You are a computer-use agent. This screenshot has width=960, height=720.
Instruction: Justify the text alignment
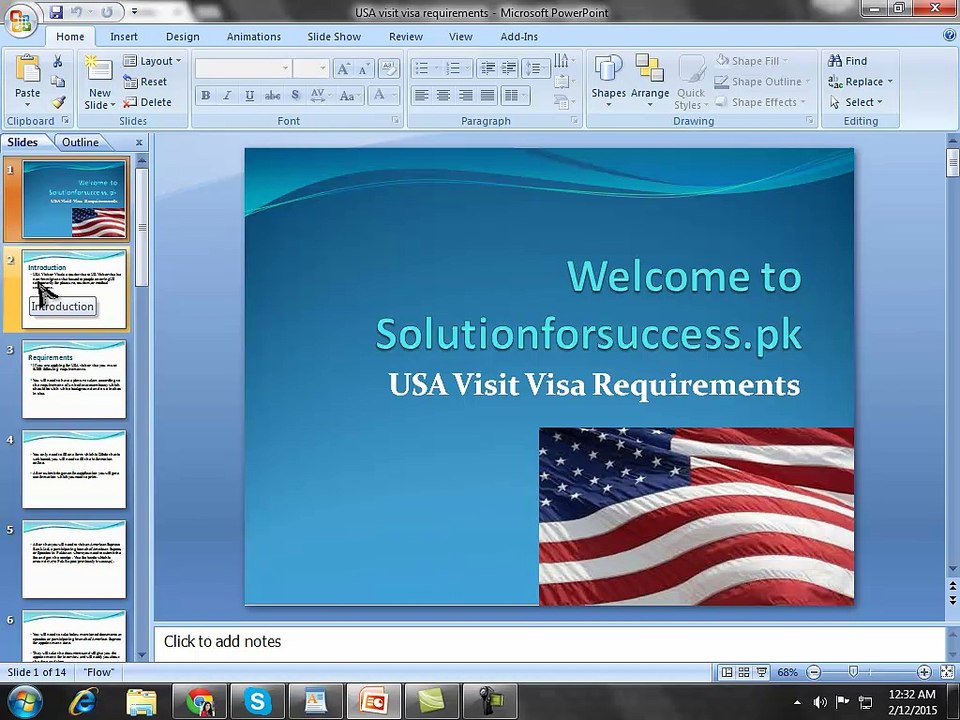pos(487,95)
